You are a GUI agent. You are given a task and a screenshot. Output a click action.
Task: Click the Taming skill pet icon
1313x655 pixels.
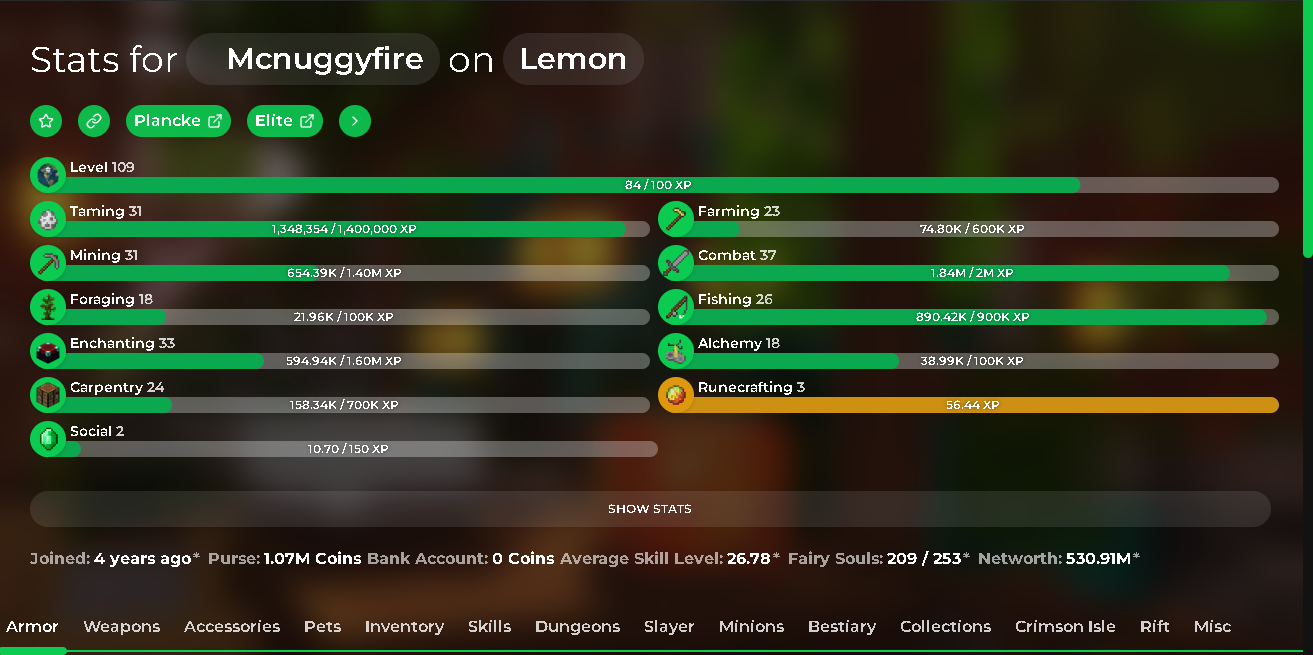pyautogui.click(x=47, y=218)
